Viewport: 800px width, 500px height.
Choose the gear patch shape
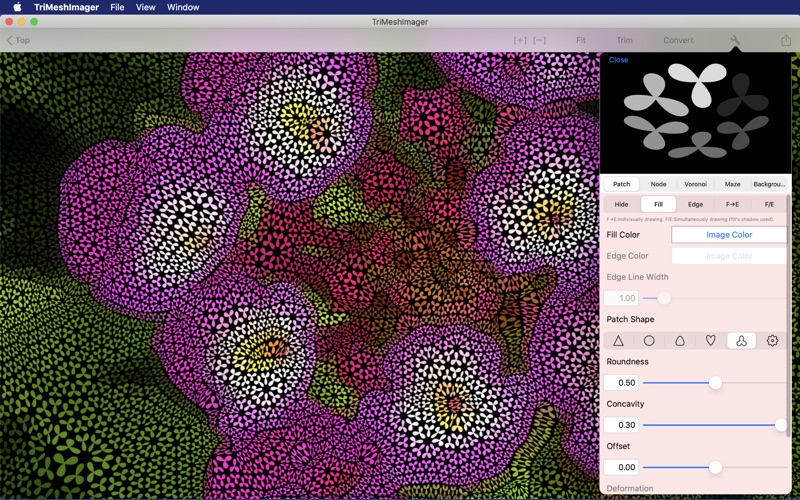pyautogui.click(x=772, y=341)
